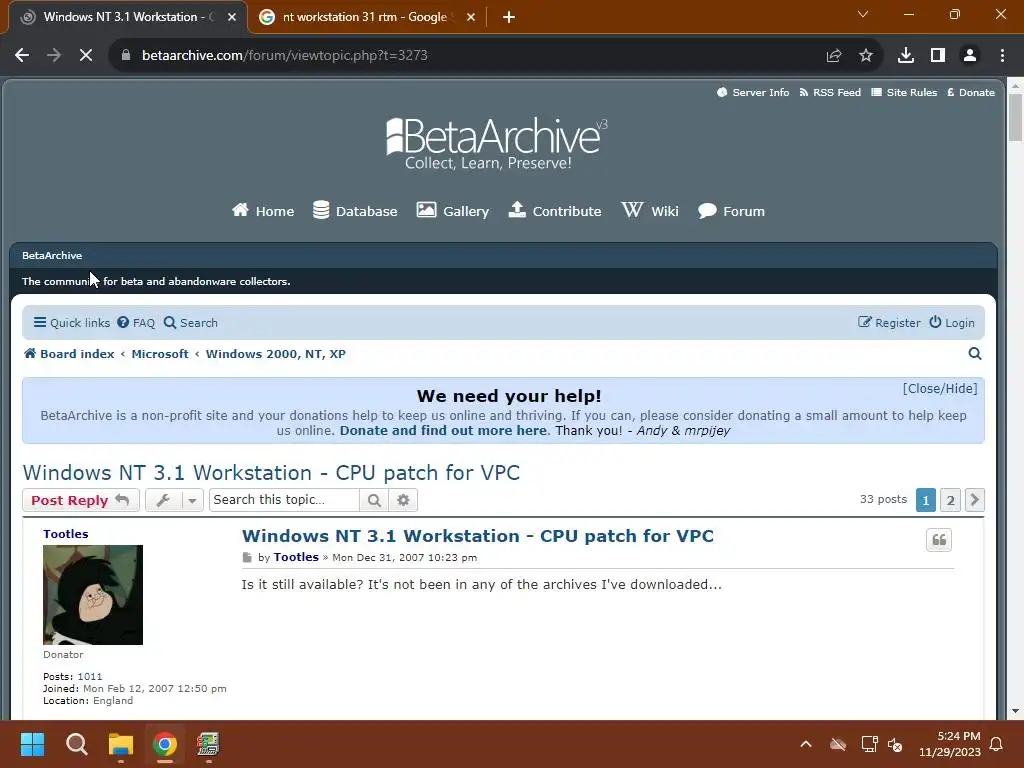Open the notifications bell

(997, 744)
